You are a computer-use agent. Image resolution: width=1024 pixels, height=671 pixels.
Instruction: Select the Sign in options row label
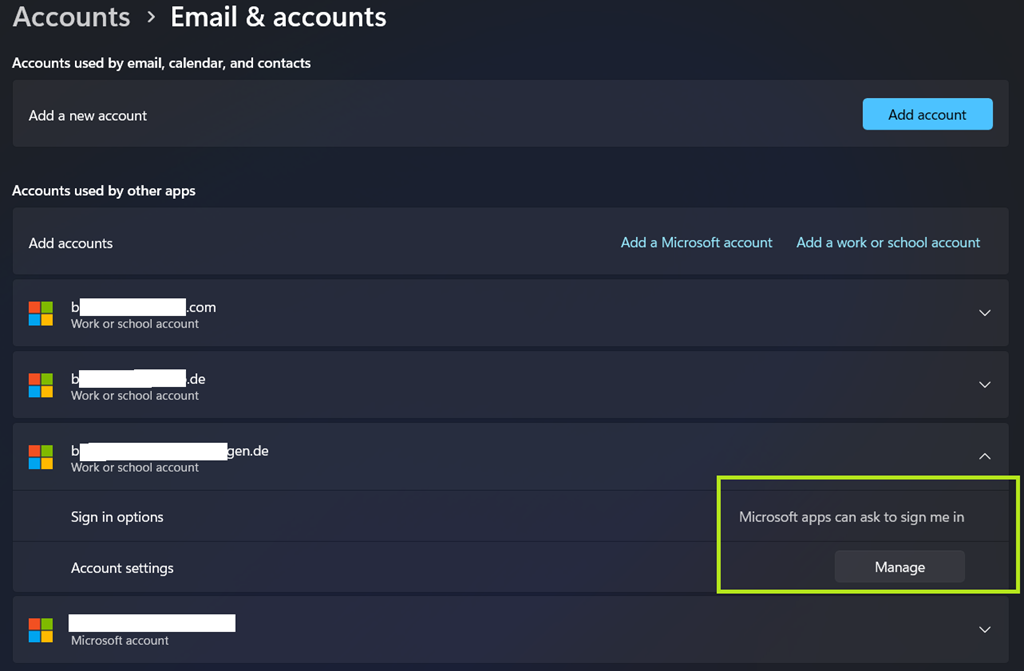click(x=117, y=517)
